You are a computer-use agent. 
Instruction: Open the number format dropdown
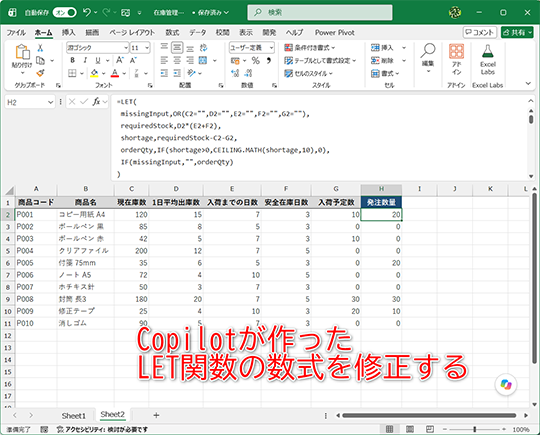click(x=271, y=48)
